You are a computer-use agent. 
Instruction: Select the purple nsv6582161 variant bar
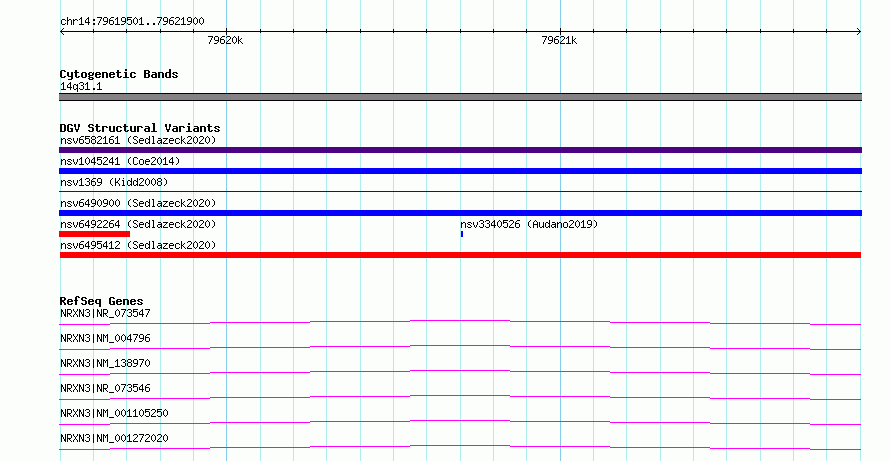tap(460, 150)
